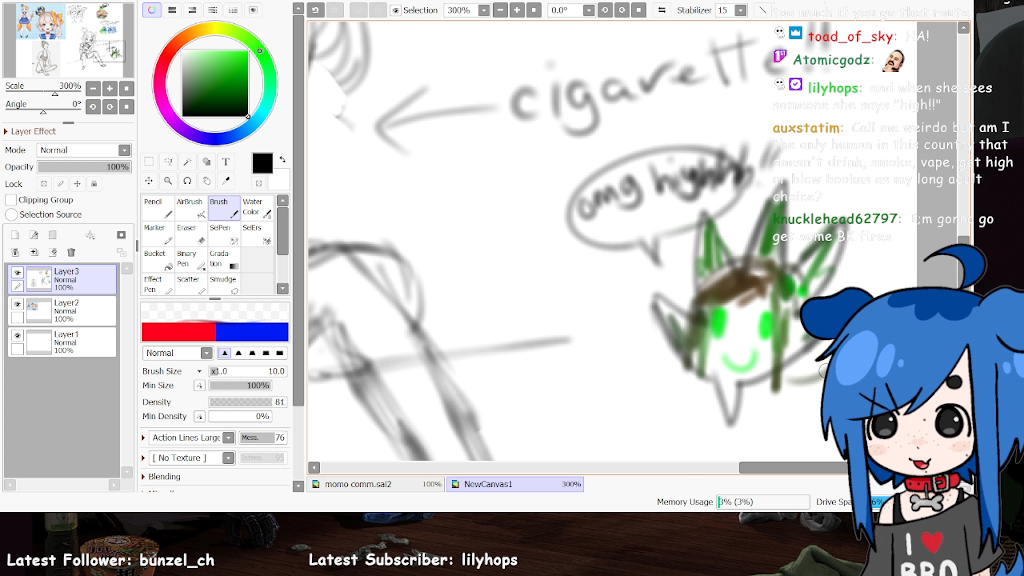The width and height of the screenshot is (1024, 576).
Task: Open the rotation angle 0.0° dropdown
Action: [x=588, y=10]
